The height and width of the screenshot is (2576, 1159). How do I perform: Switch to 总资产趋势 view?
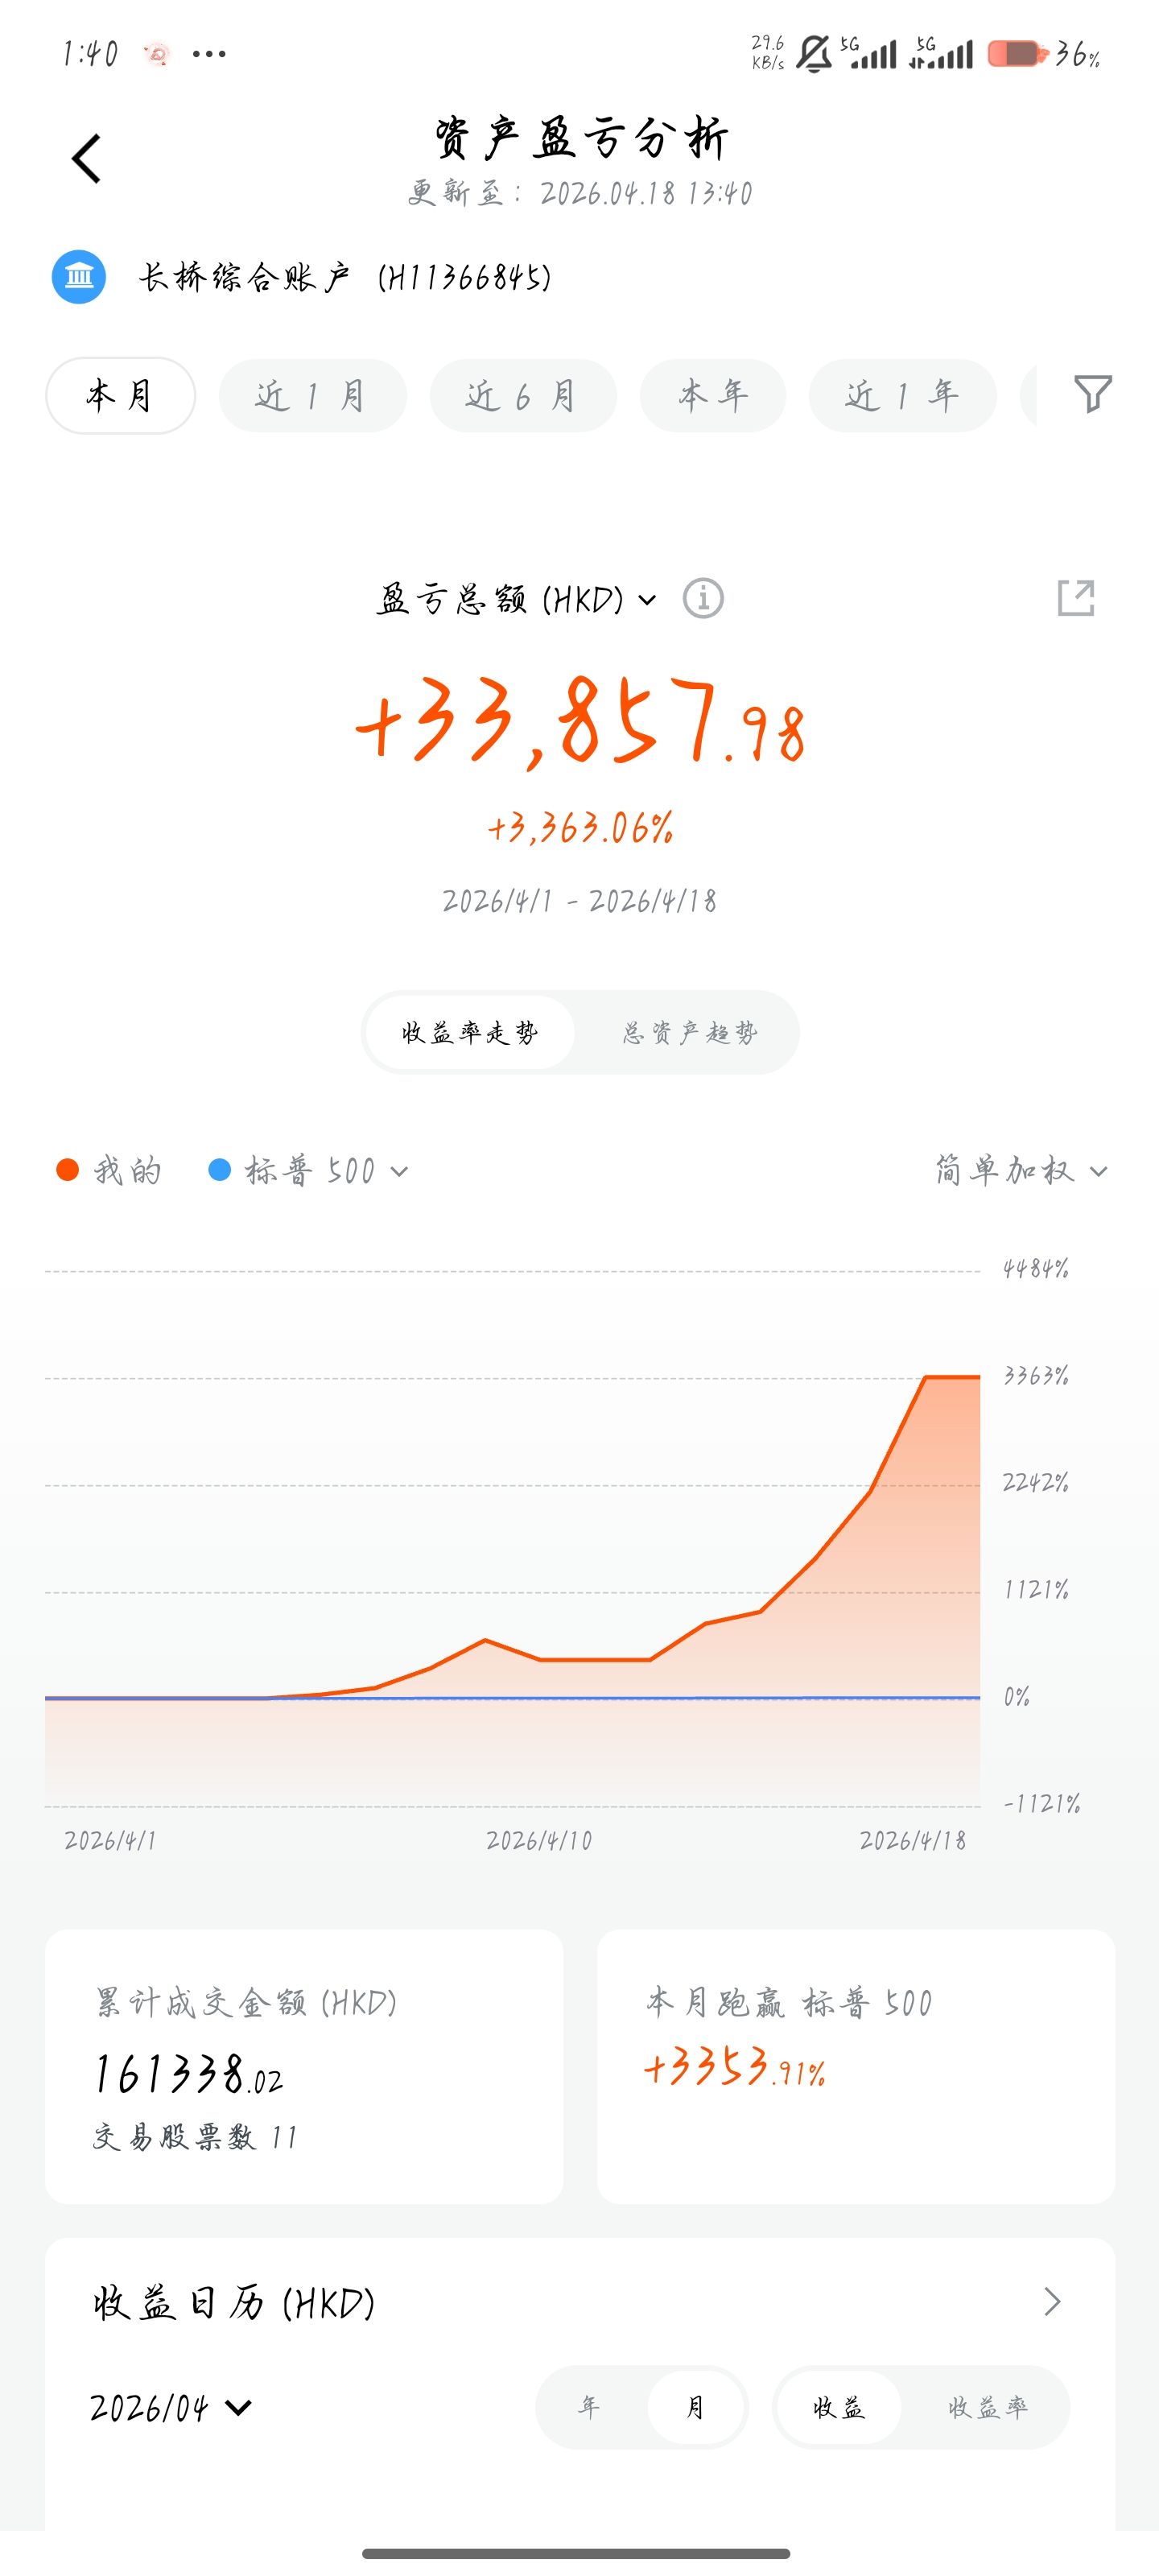(689, 1033)
